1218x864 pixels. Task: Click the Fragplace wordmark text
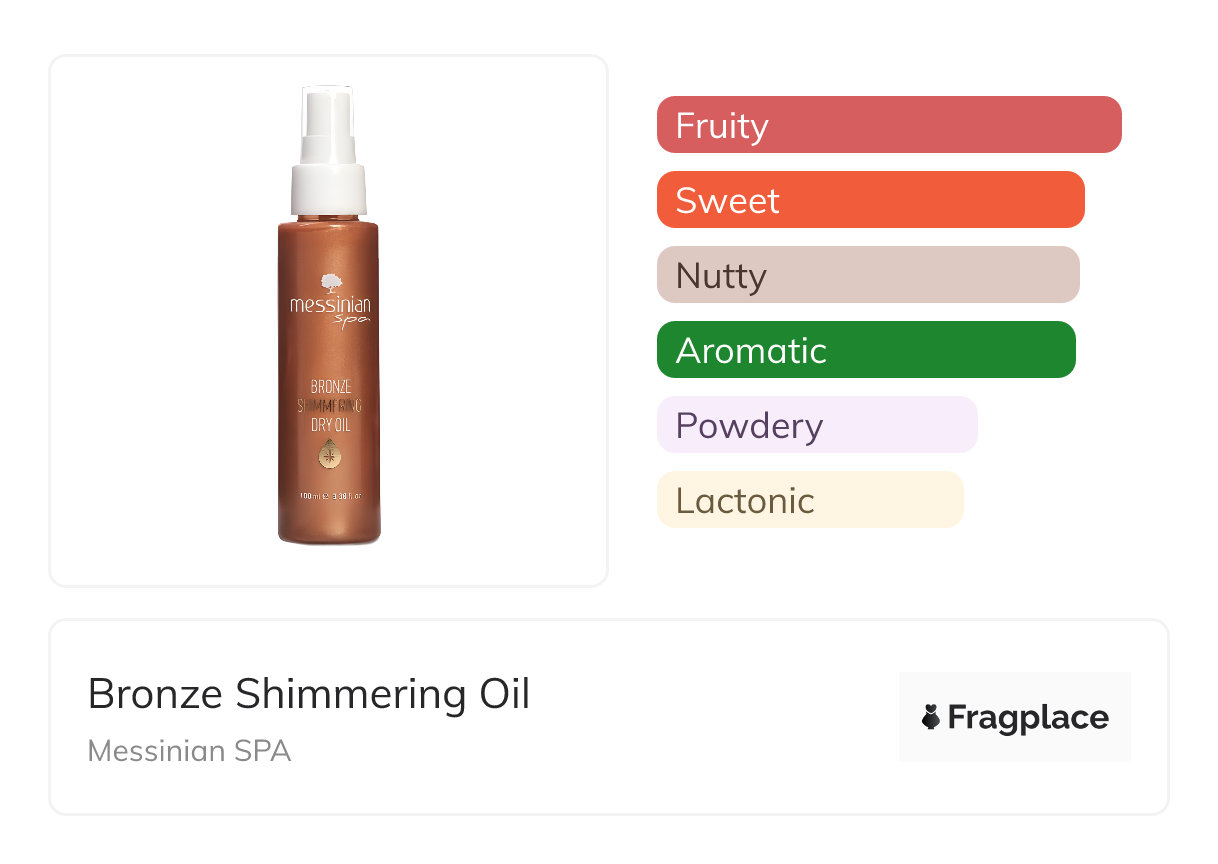1028,717
